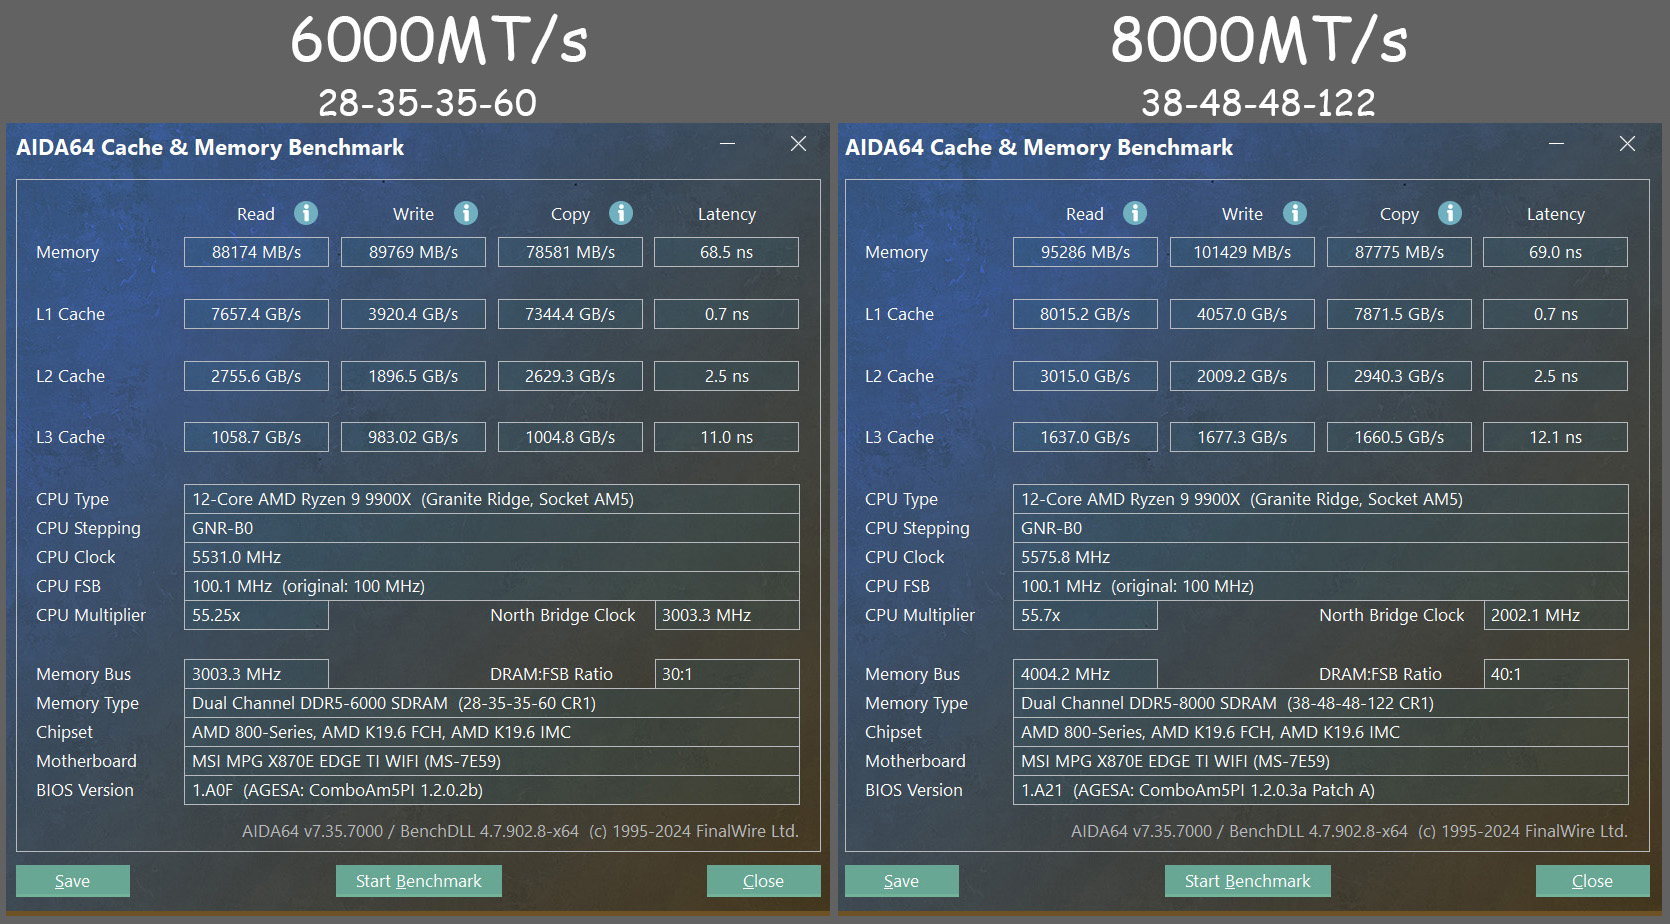Select Memory write value 101429 MB/s
The width and height of the screenshot is (1670, 924).
pyautogui.click(x=1242, y=252)
